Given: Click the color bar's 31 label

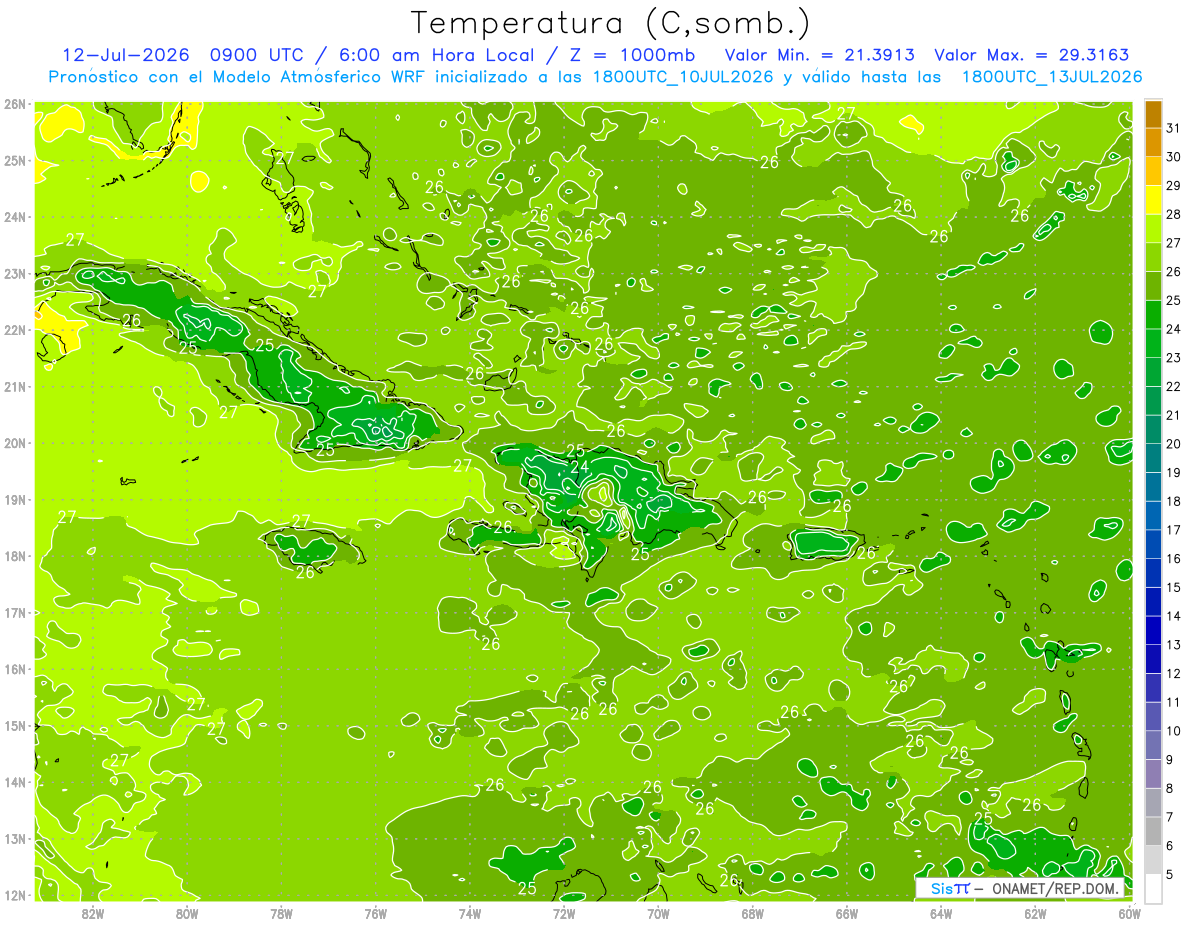Looking at the screenshot, I should click(x=1173, y=128).
